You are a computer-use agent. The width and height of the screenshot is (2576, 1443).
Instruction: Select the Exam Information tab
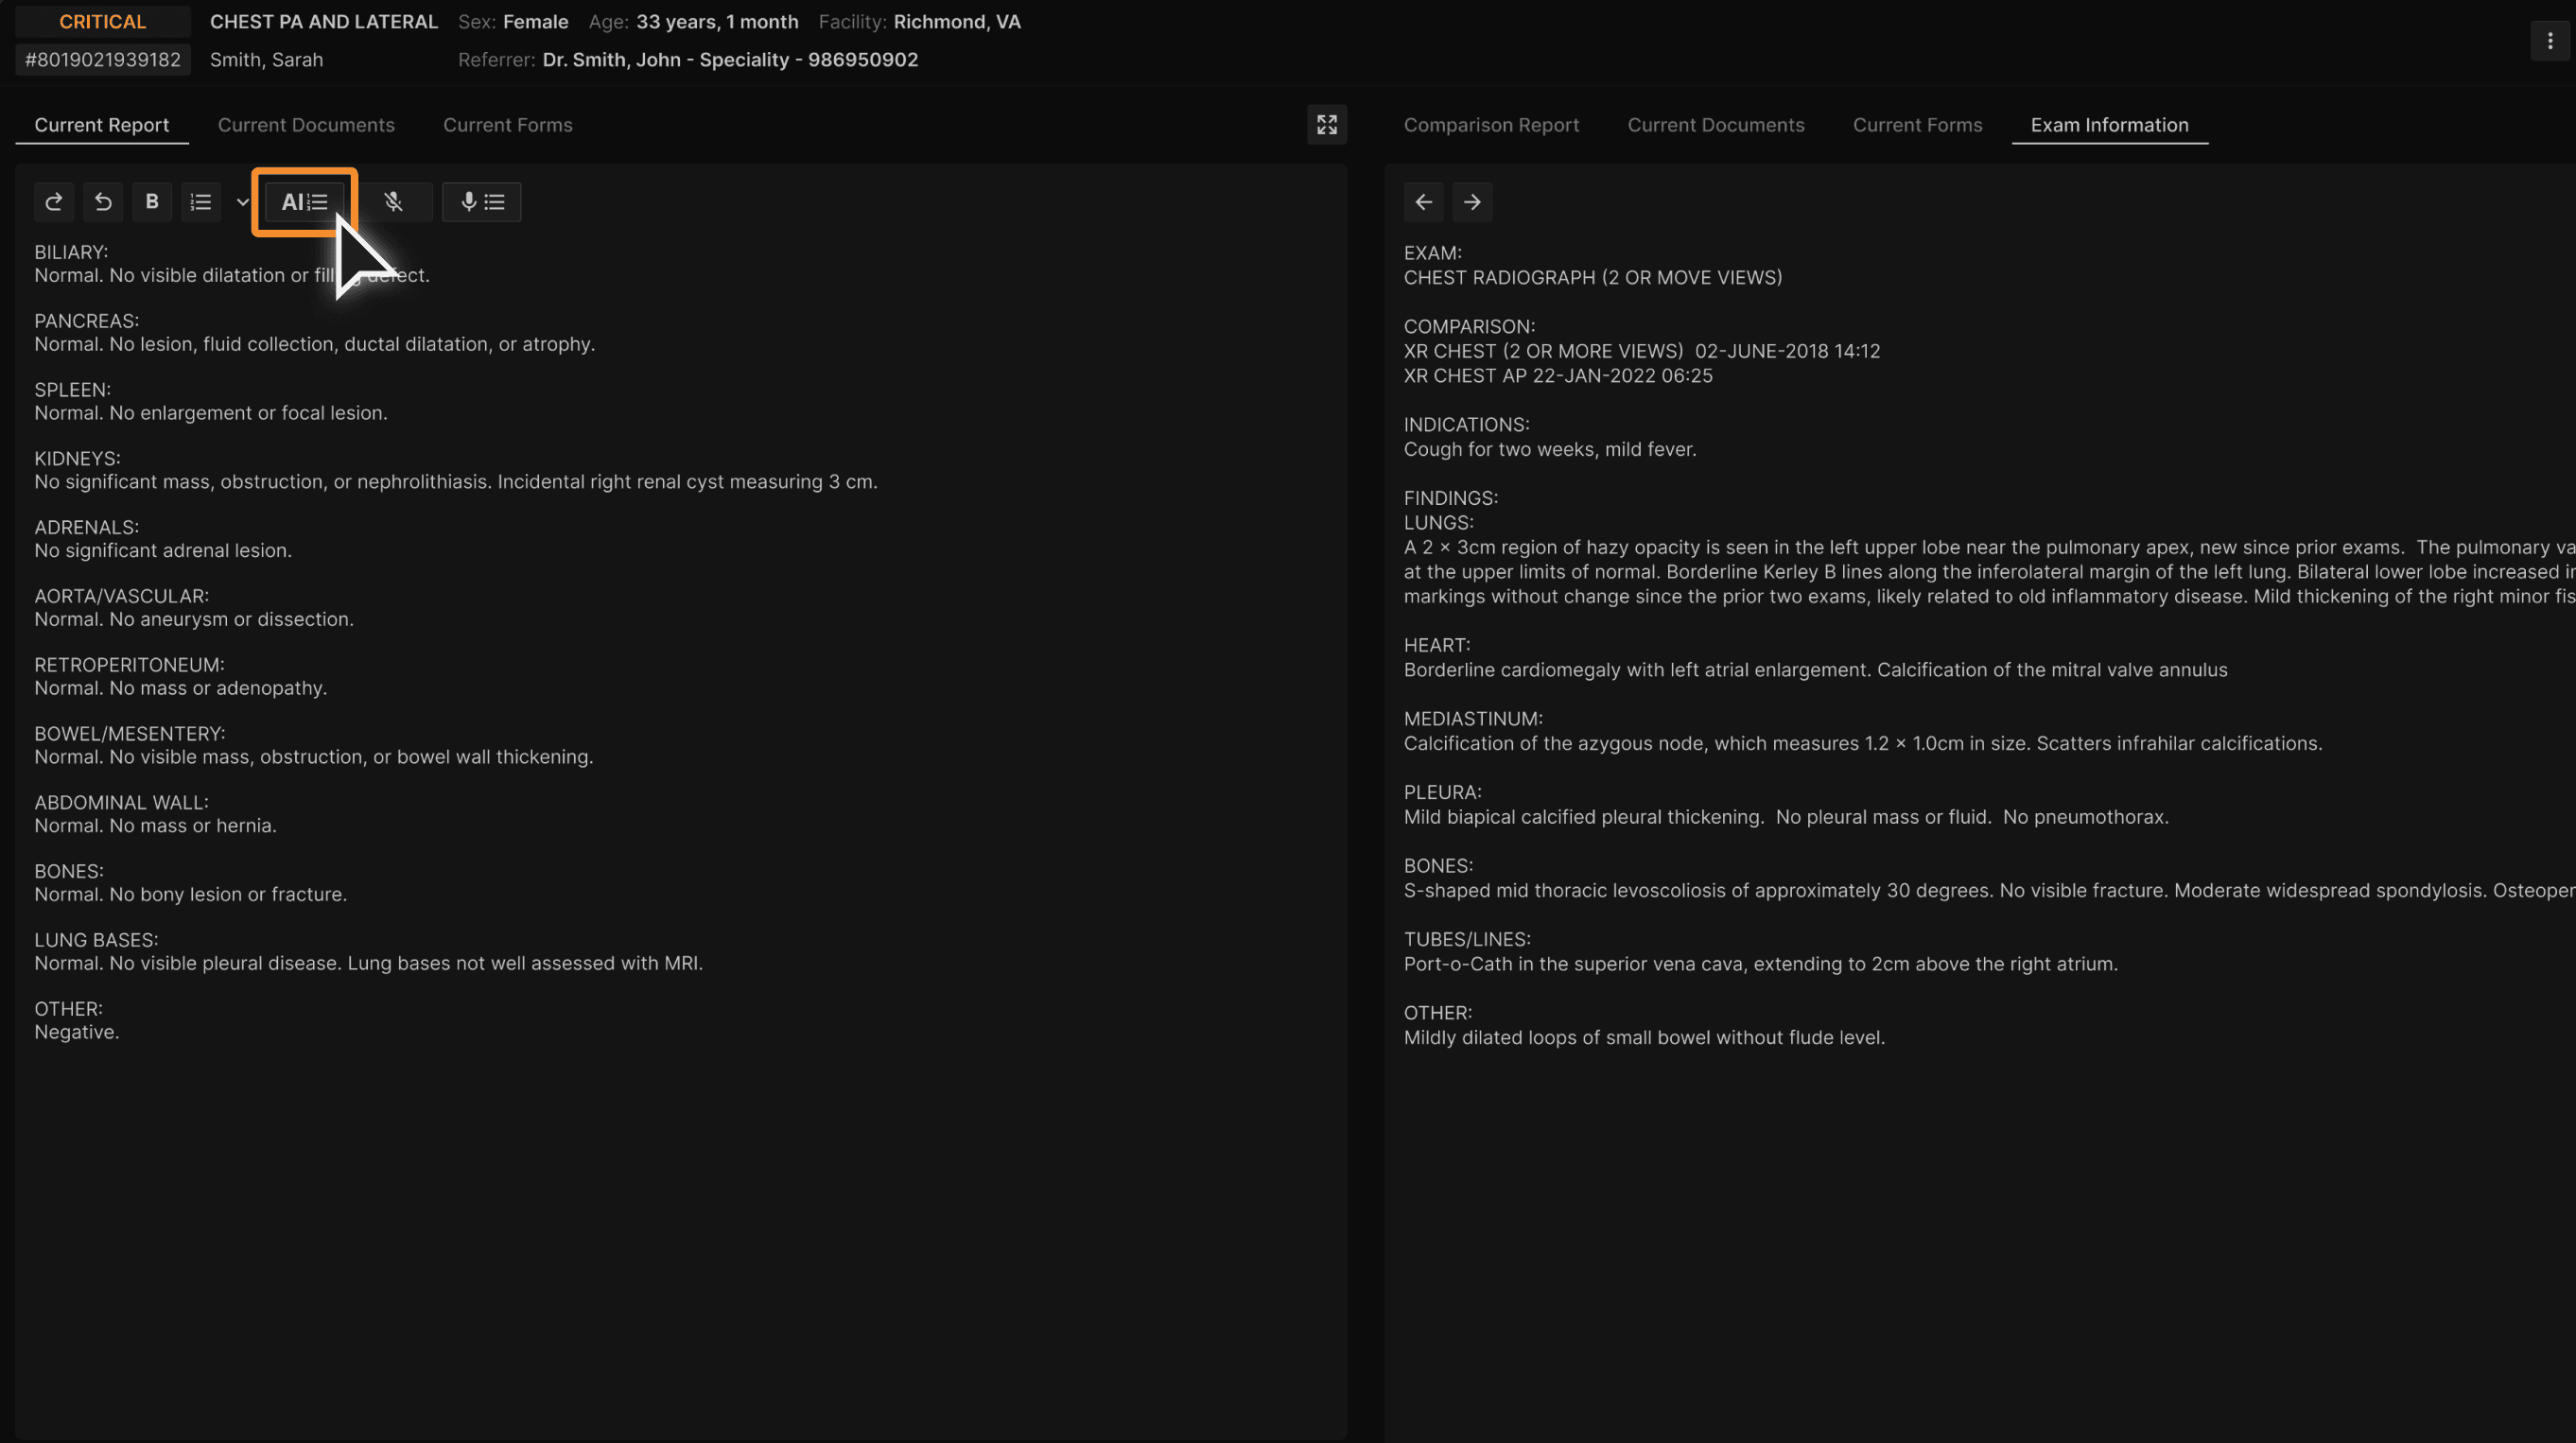(2108, 125)
